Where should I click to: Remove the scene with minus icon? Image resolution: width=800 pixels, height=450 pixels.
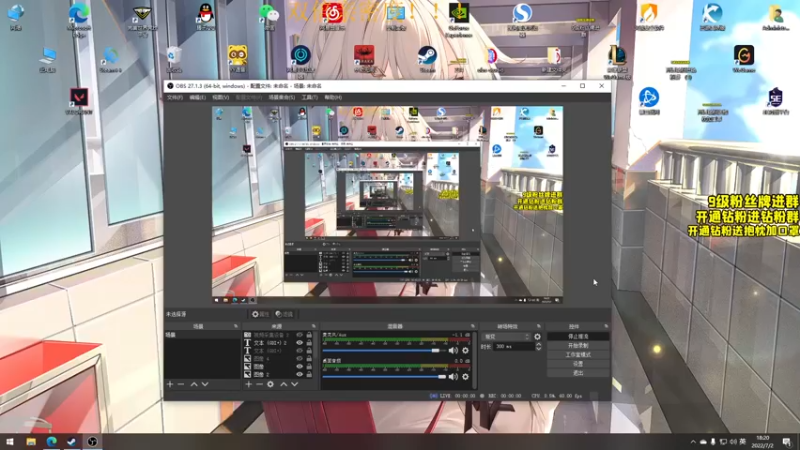[x=181, y=384]
